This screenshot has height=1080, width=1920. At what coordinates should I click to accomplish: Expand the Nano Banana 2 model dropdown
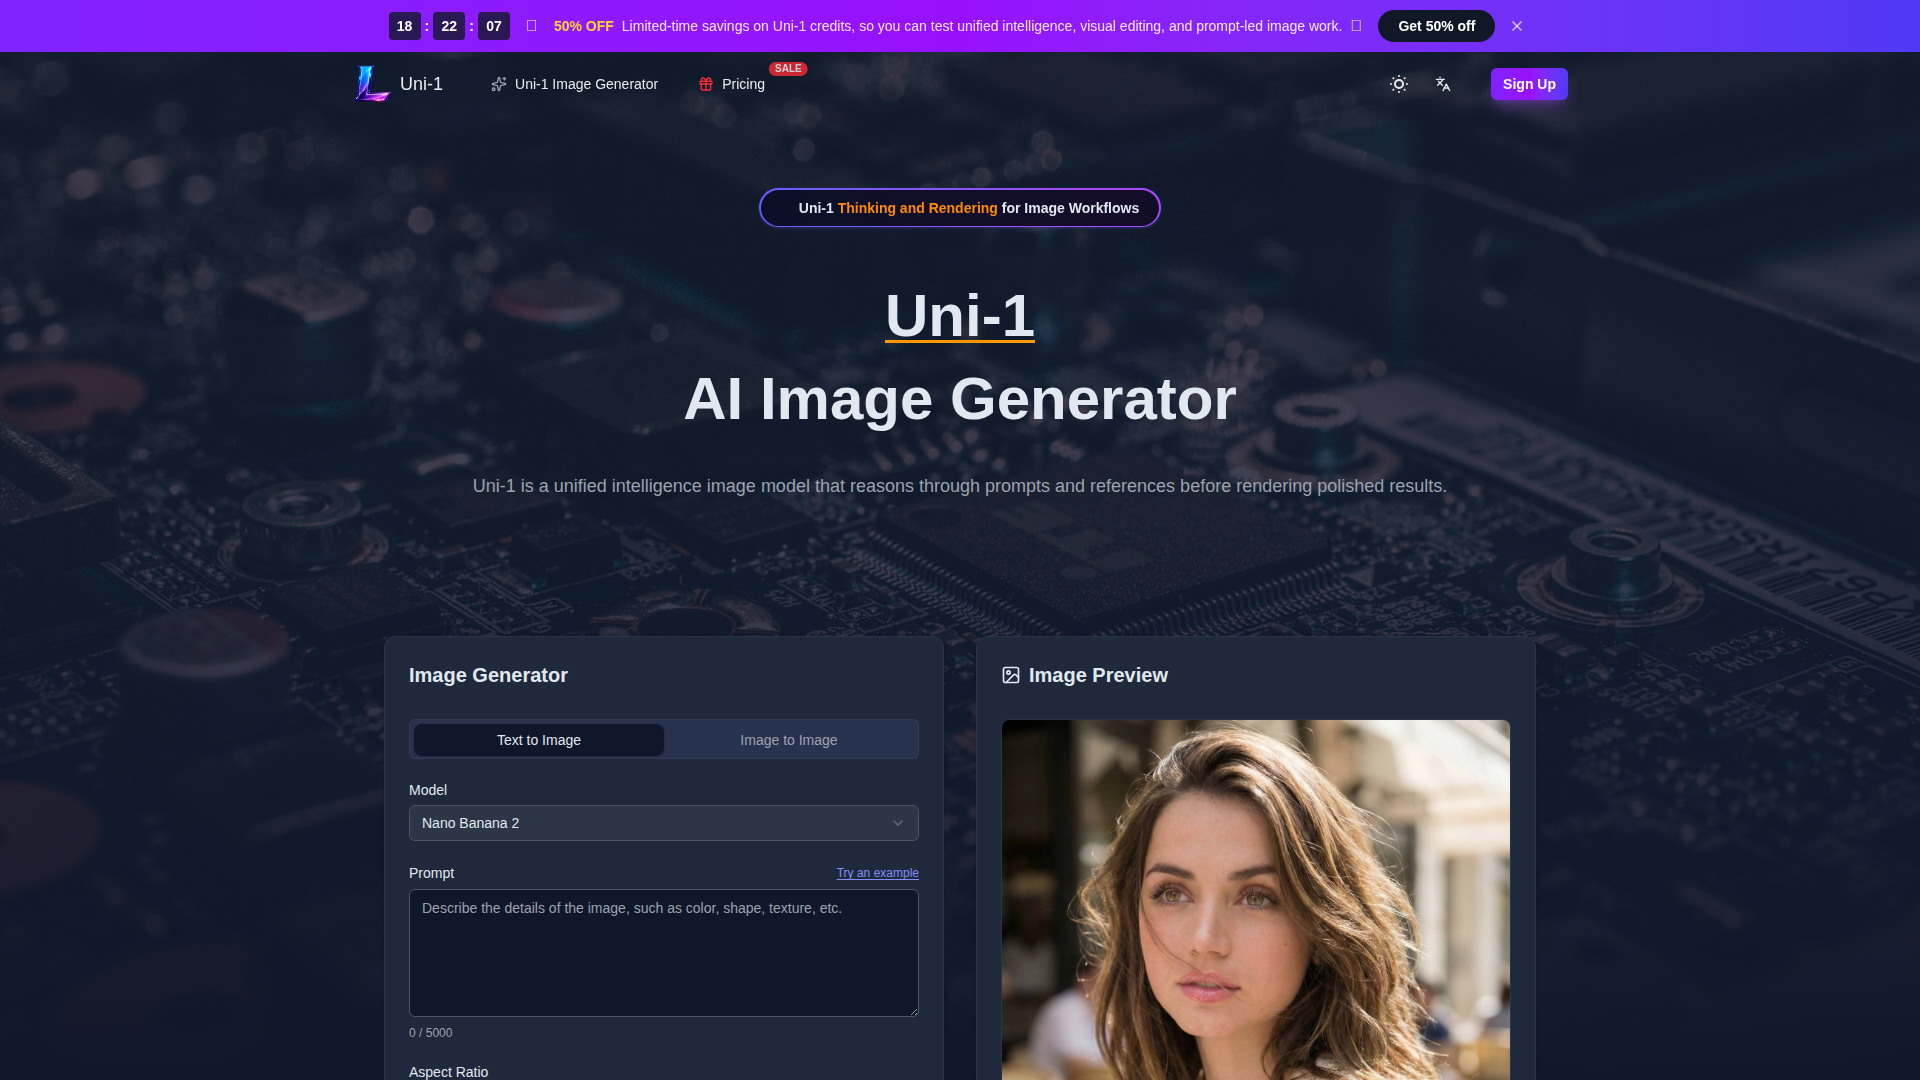[x=664, y=823]
